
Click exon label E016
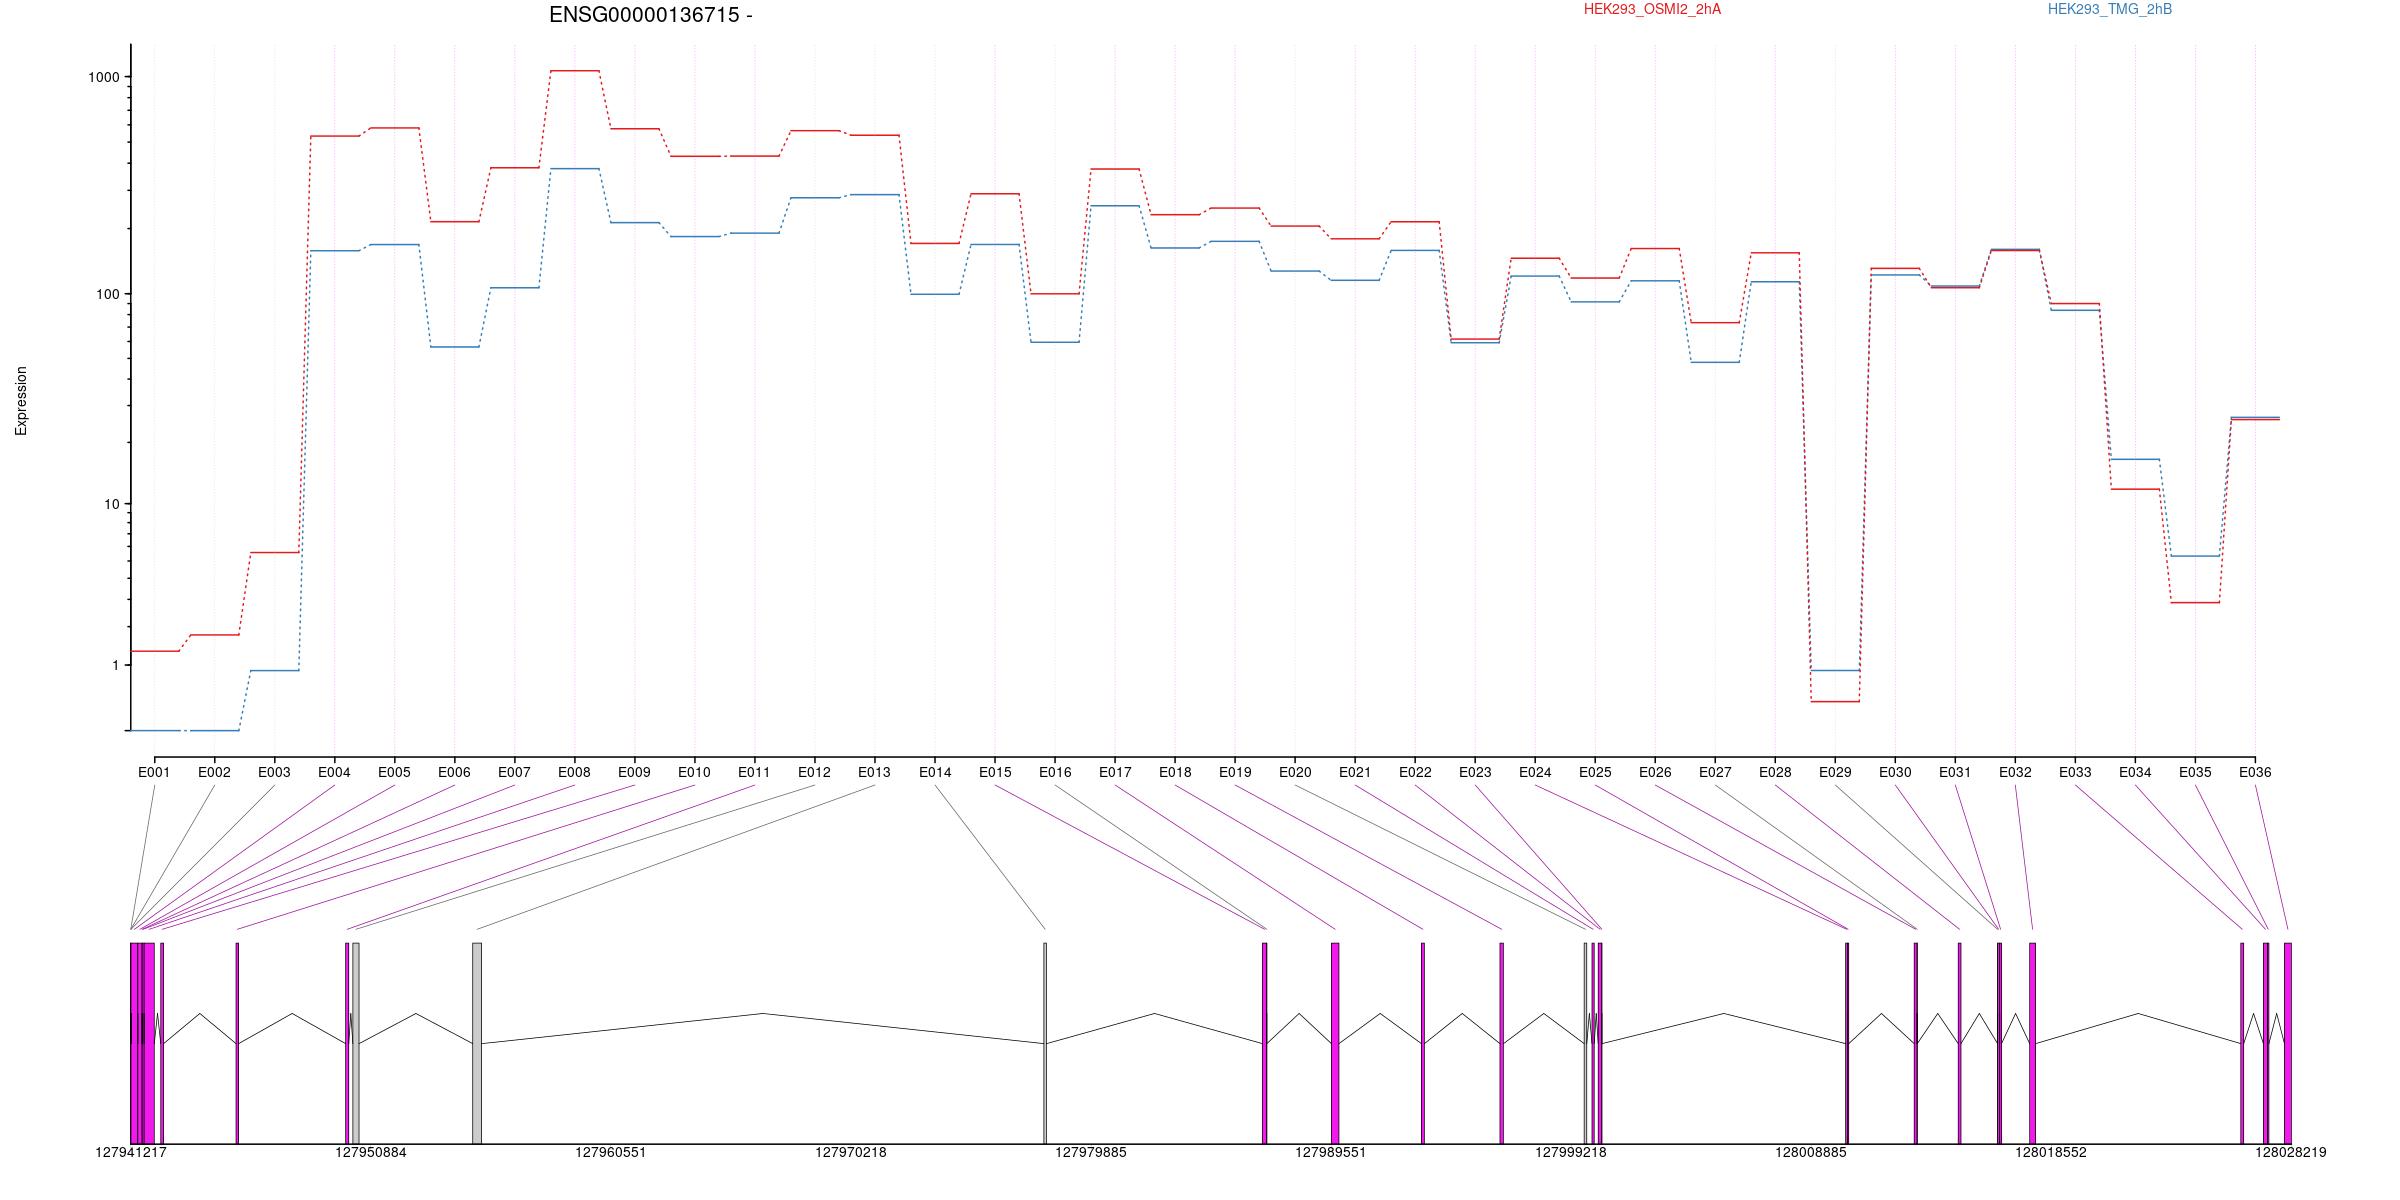tap(1055, 772)
